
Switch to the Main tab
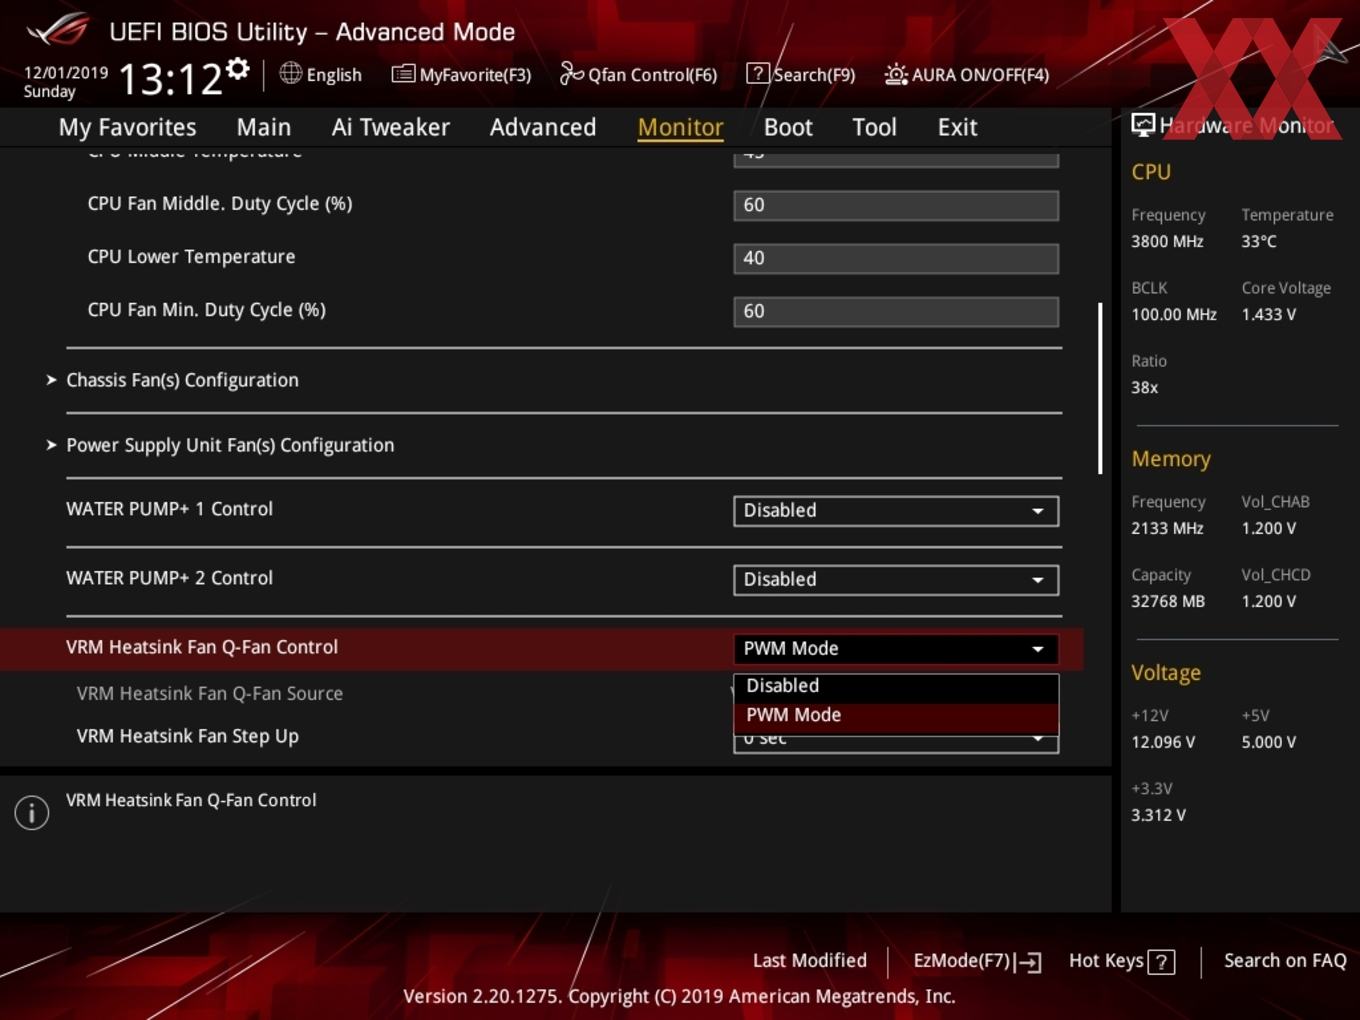264,127
